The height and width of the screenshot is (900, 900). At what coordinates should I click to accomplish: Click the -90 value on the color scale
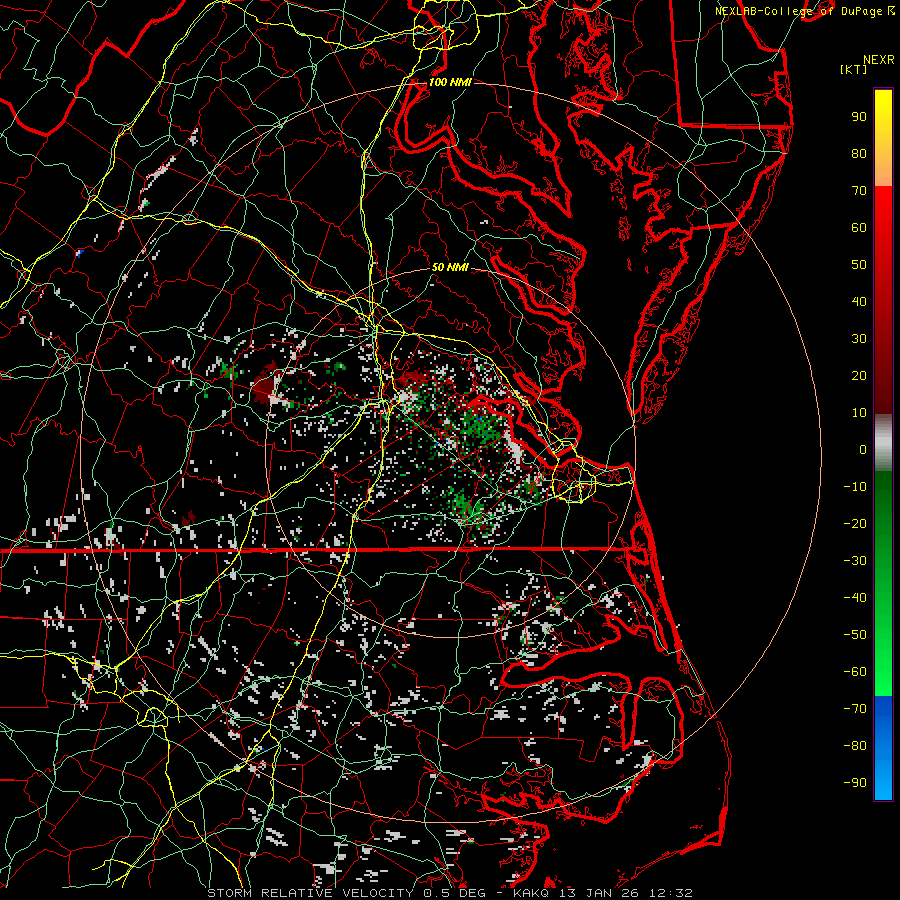click(x=855, y=783)
